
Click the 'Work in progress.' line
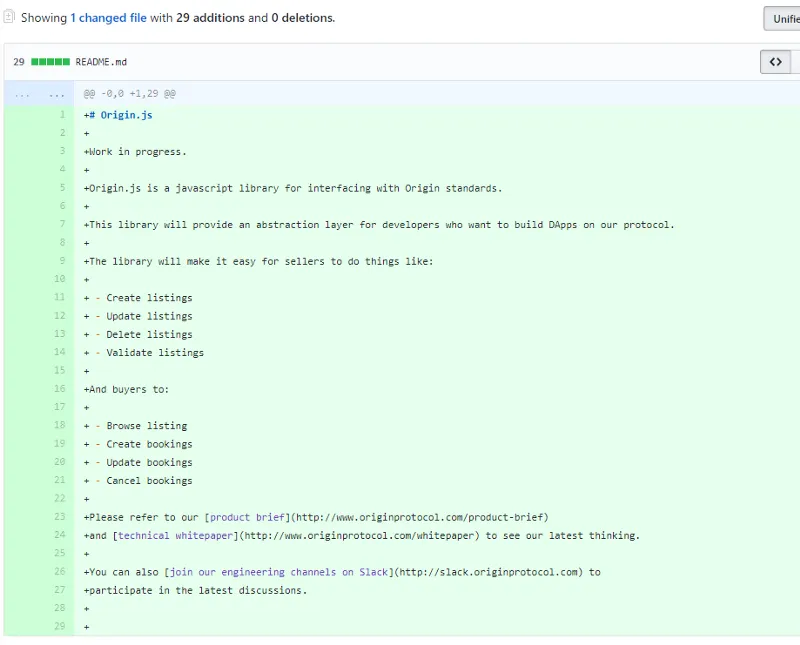pos(135,152)
